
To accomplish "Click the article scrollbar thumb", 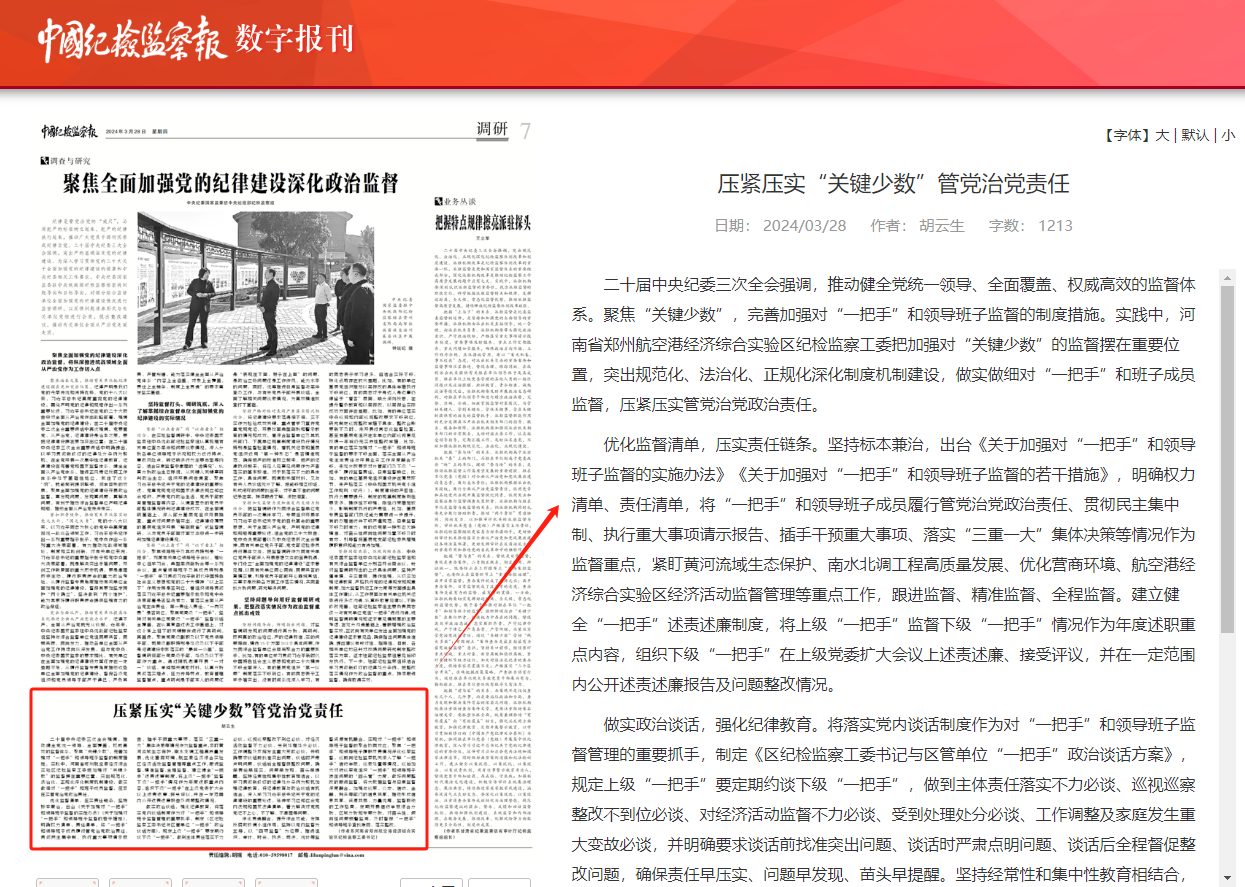I will pyautogui.click(x=1227, y=457).
